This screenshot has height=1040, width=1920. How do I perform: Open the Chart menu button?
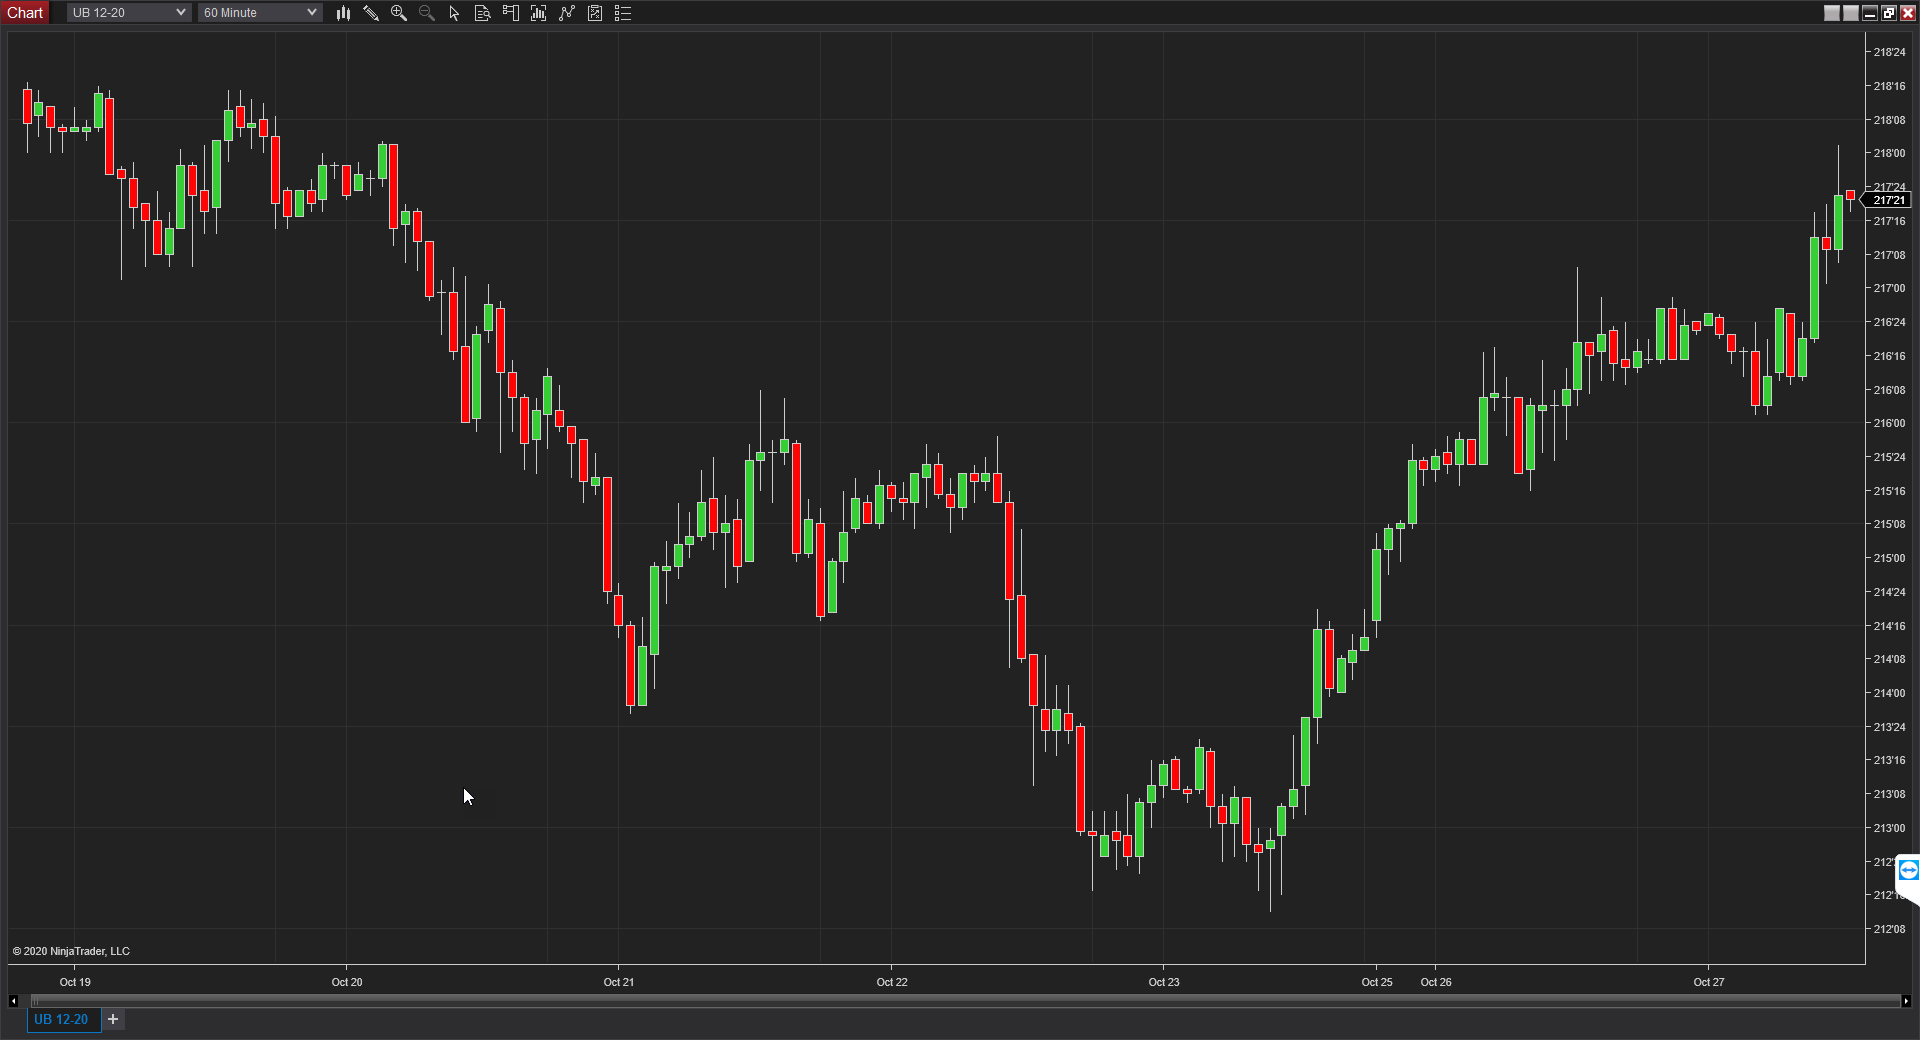[25, 13]
